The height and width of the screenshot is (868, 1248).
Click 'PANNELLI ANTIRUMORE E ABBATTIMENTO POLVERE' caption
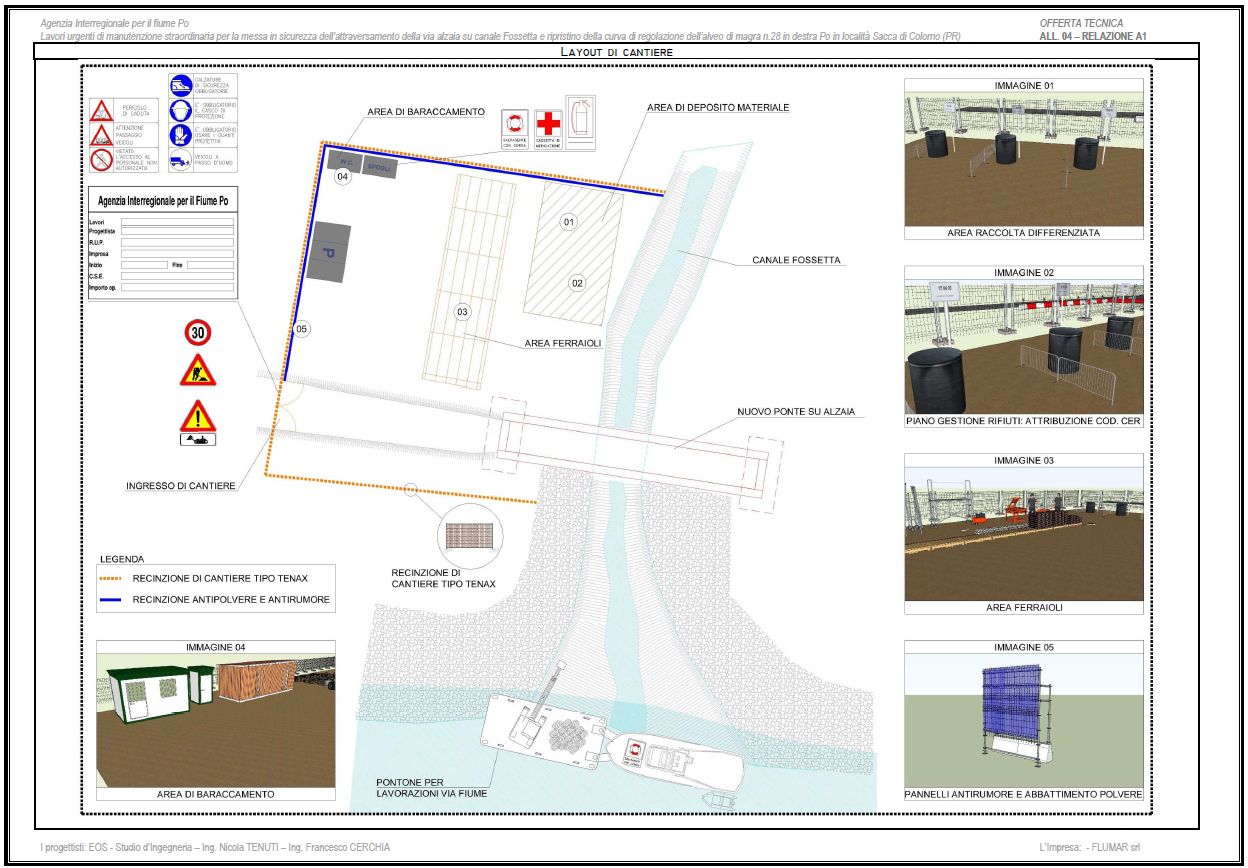pos(1024,794)
